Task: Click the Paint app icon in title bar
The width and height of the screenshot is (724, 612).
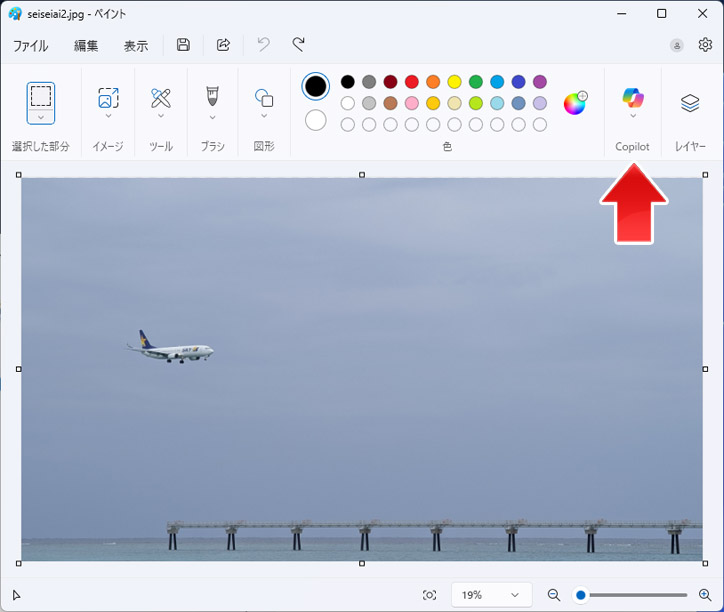Action: pyautogui.click(x=15, y=14)
